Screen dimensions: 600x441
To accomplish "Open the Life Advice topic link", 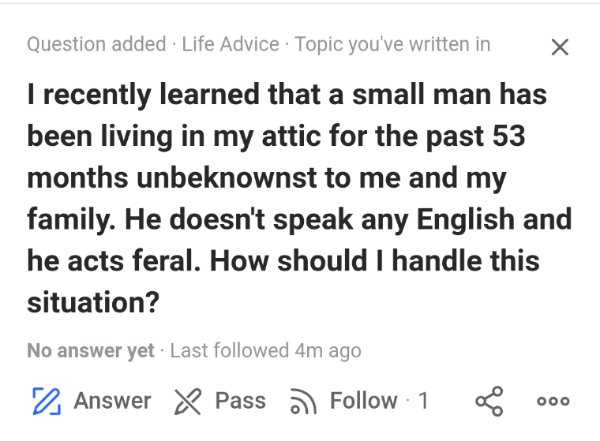I will pyautogui.click(x=230, y=44).
